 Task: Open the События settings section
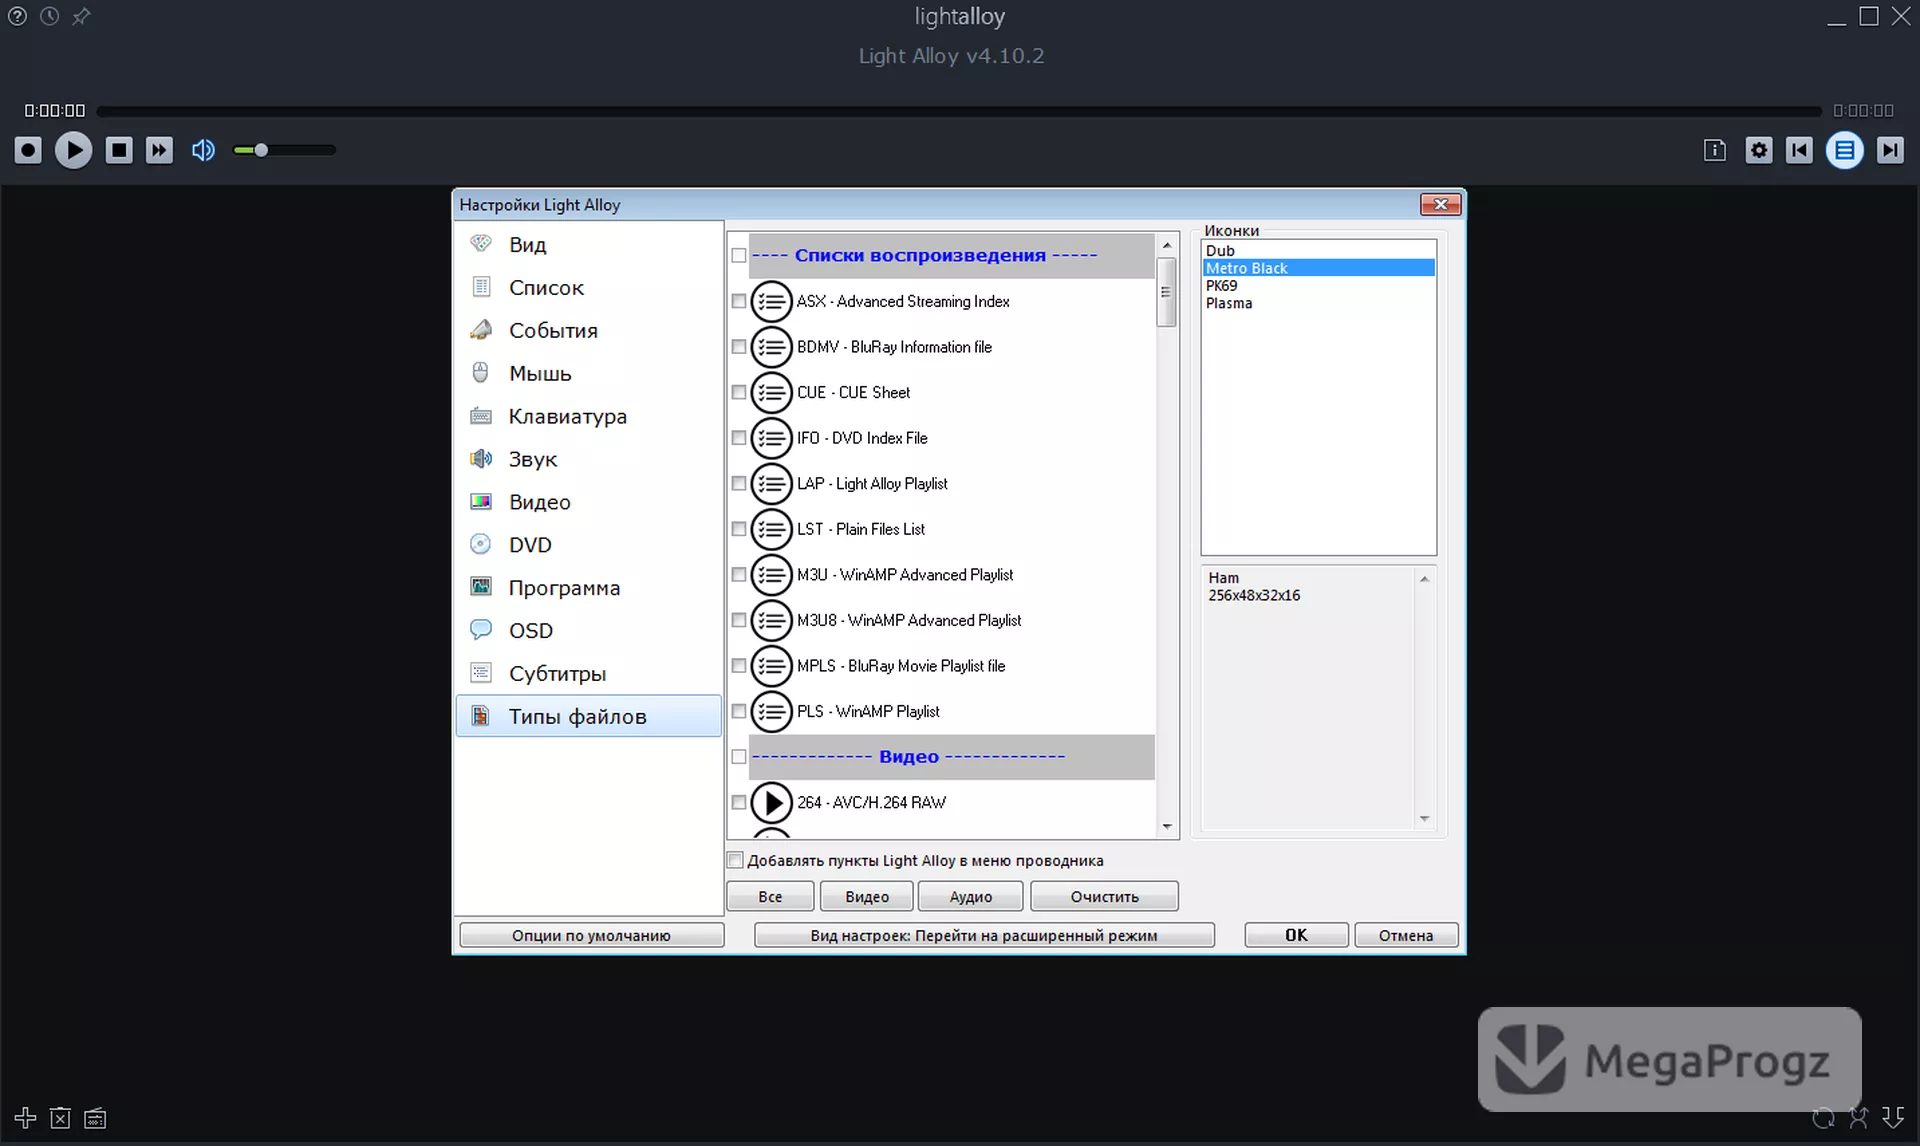click(x=588, y=331)
